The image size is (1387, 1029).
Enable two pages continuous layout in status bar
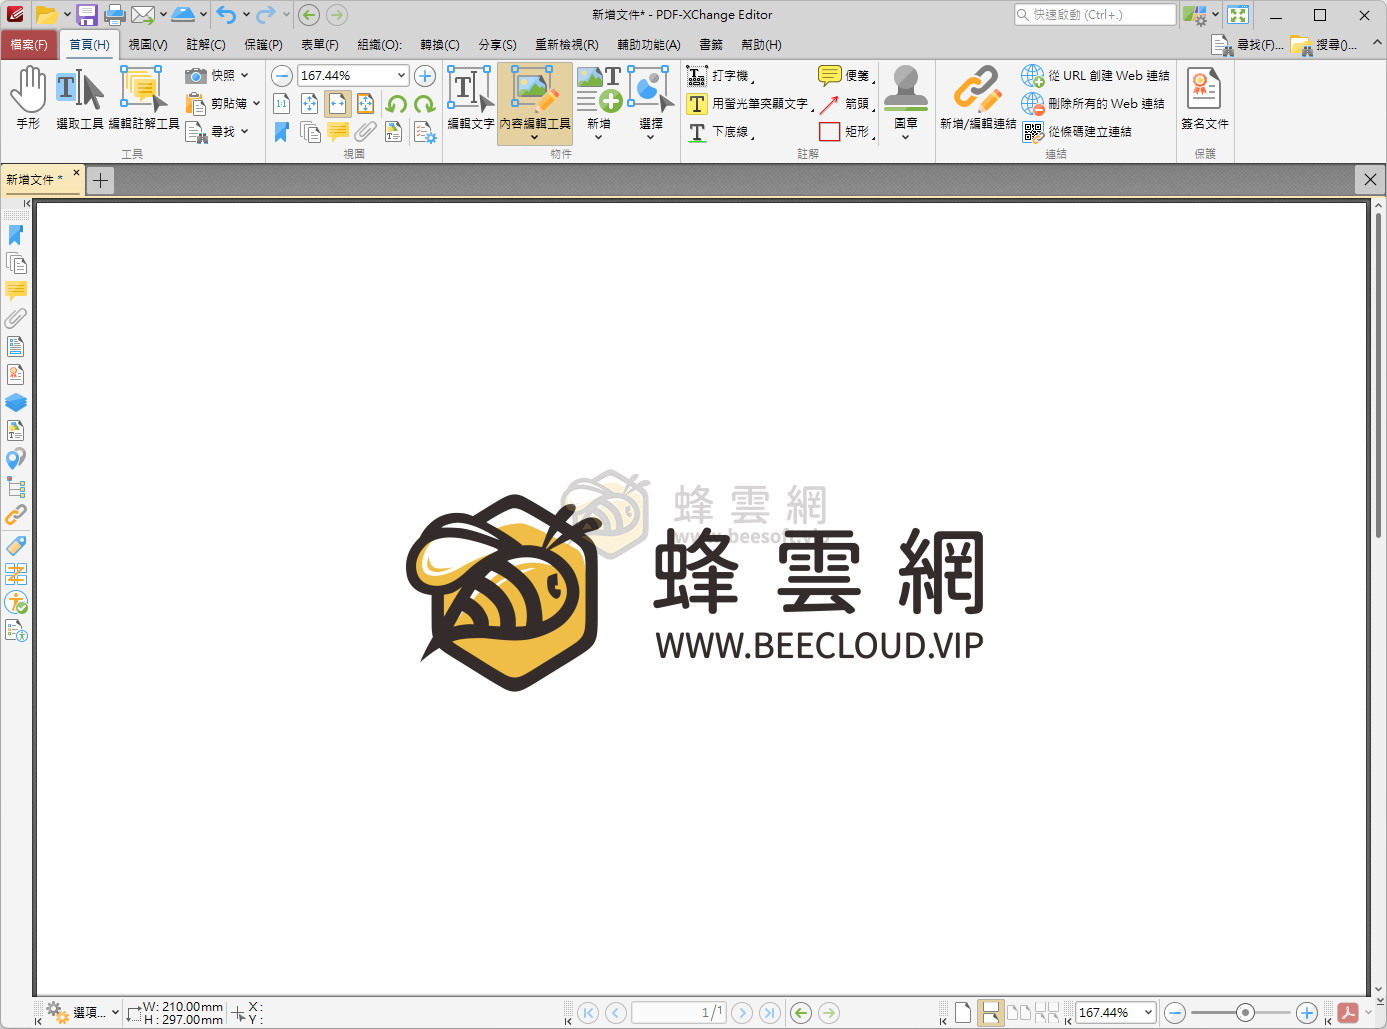pyautogui.click(x=1046, y=1013)
